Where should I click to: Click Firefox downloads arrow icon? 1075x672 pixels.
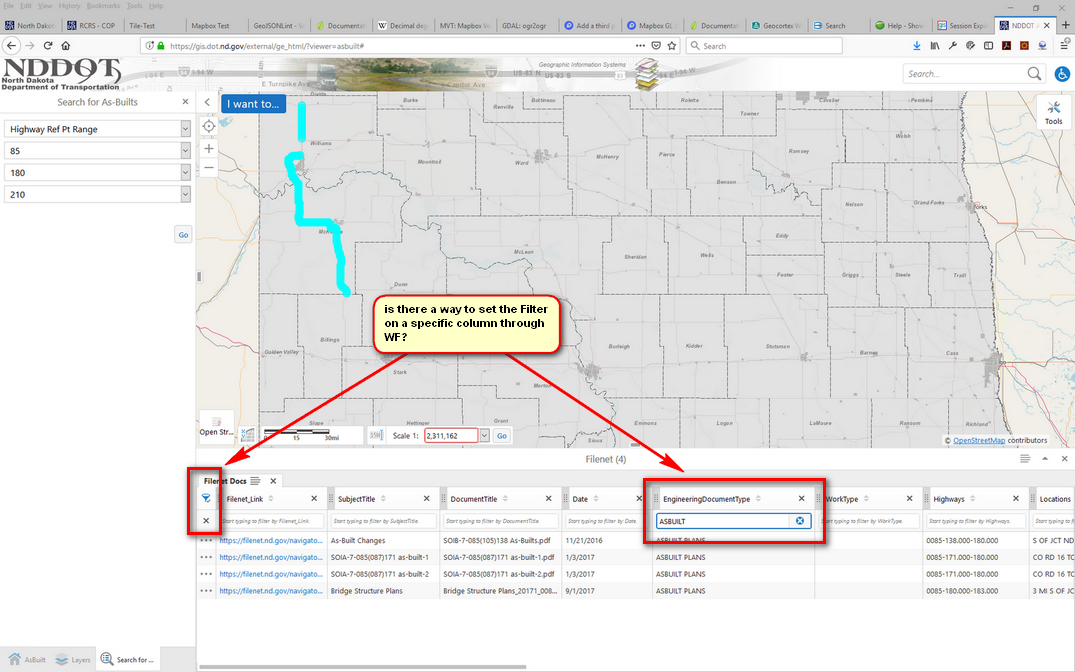pos(917,45)
